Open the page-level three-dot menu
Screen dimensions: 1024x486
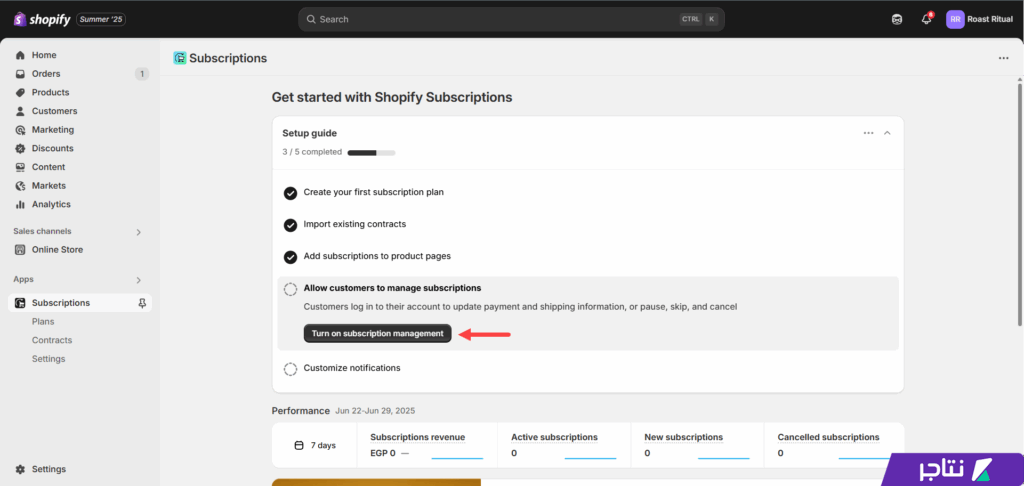pyautogui.click(x=1003, y=58)
